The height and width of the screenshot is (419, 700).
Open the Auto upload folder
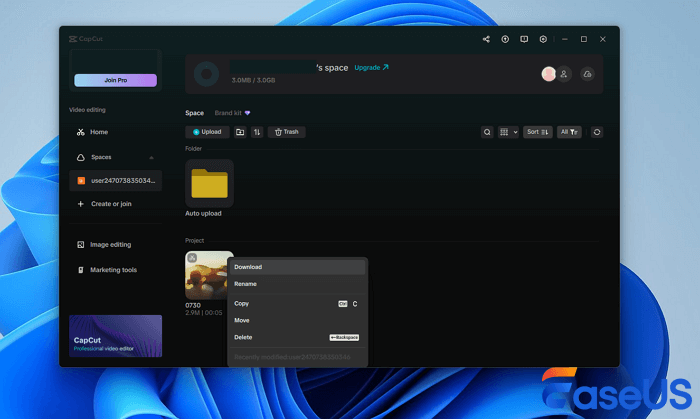tap(209, 183)
